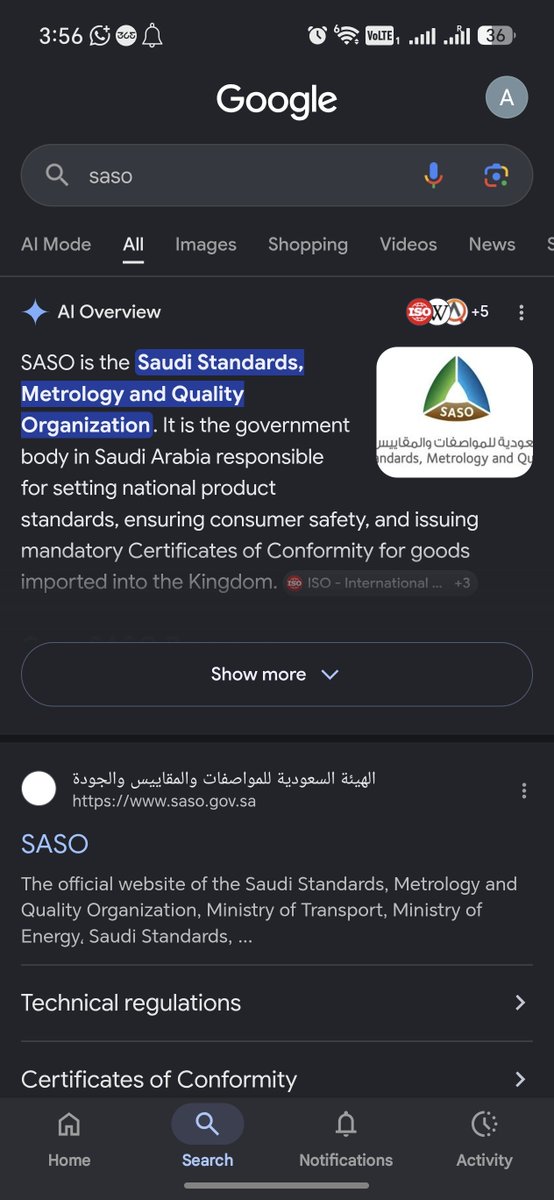554x1200 pixels.
Task: Open the Activity history tab
Action: click(484, 1138)
